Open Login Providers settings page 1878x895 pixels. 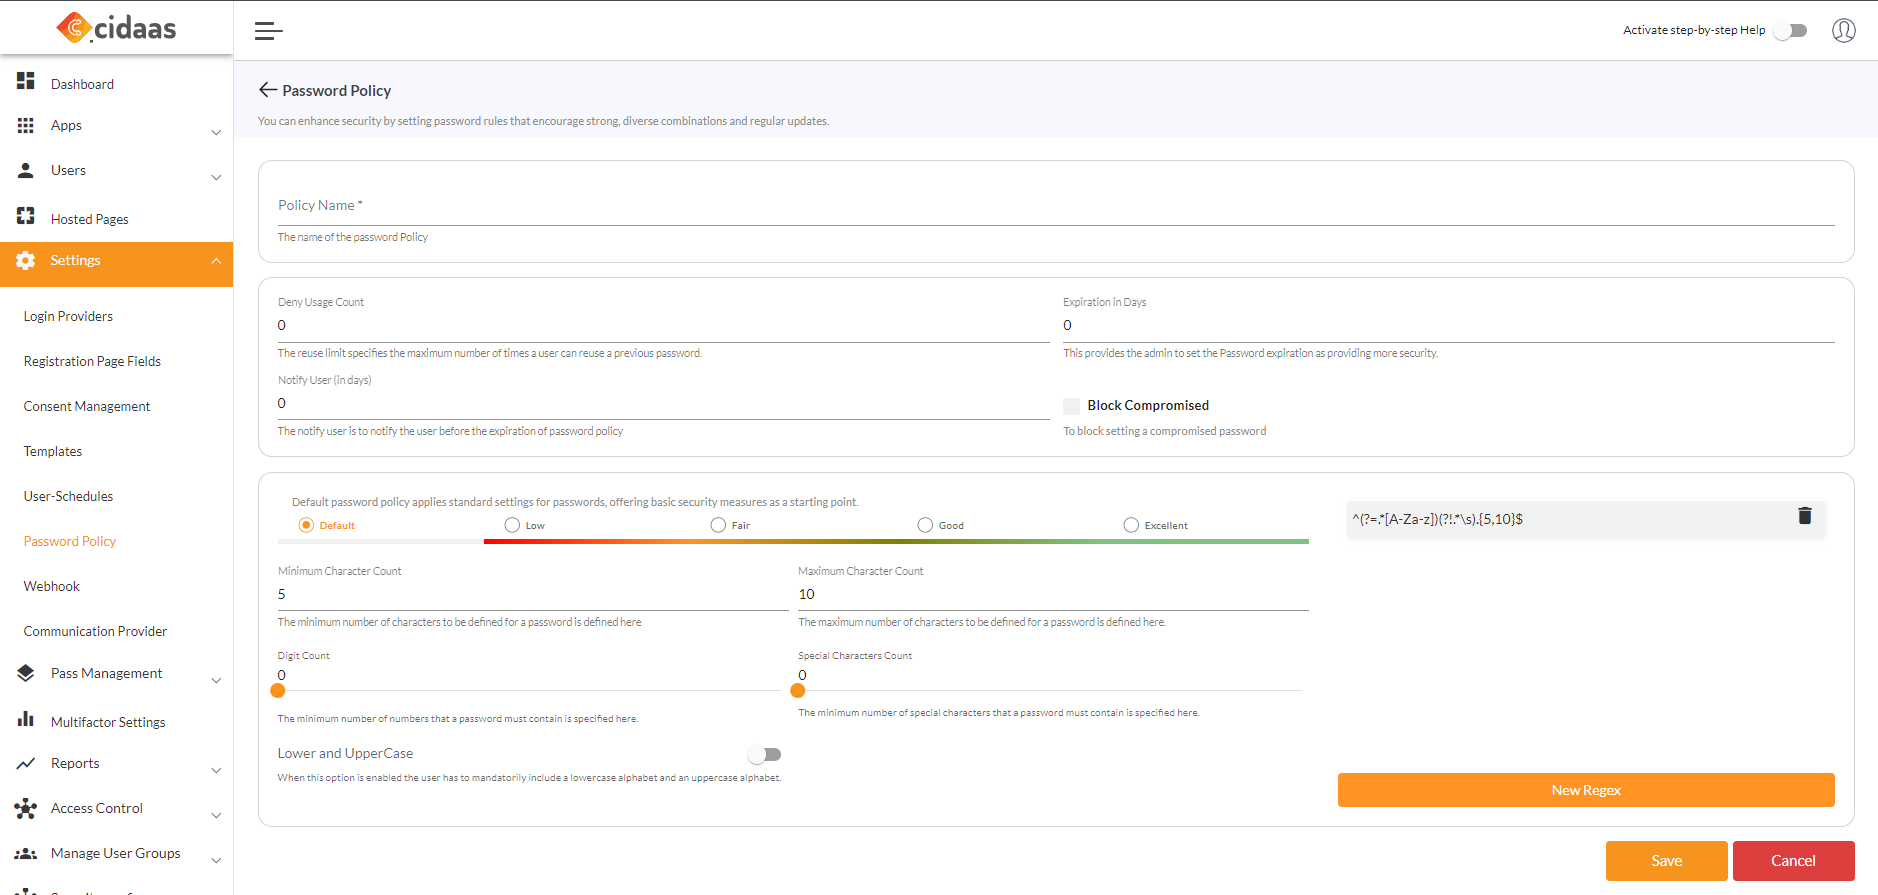[x=68, y=316]
